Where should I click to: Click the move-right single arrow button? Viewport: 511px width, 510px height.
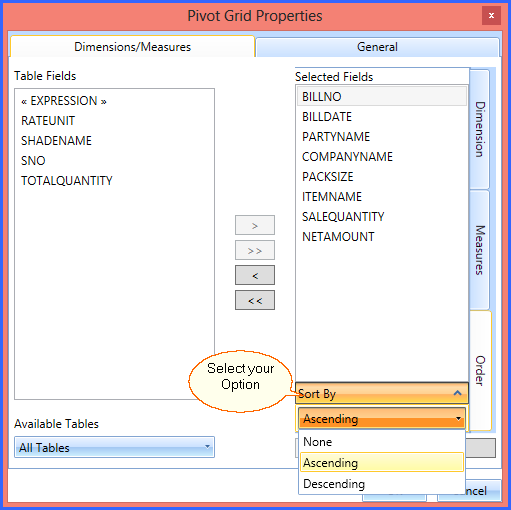(255, 225)
